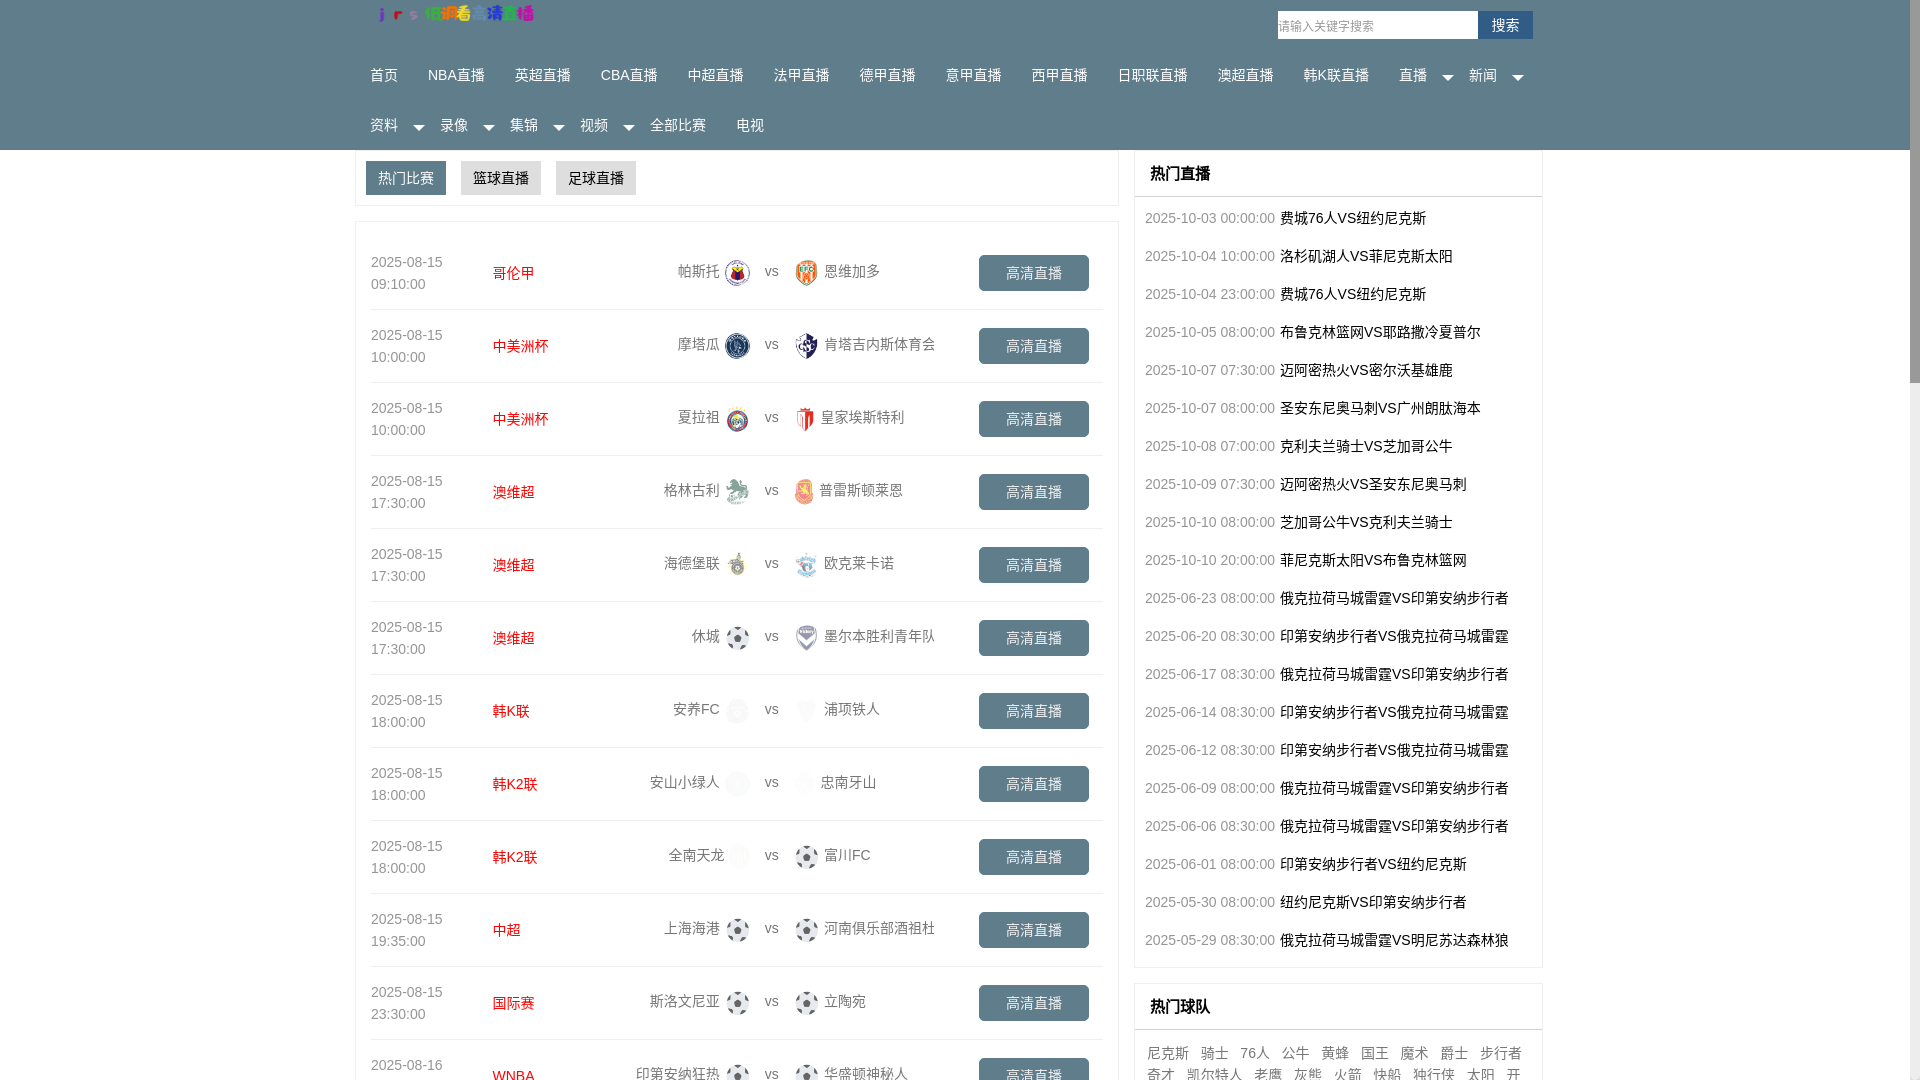
Task: Open the 哥伦甲 league link
Action: click(x=514, y=273)
